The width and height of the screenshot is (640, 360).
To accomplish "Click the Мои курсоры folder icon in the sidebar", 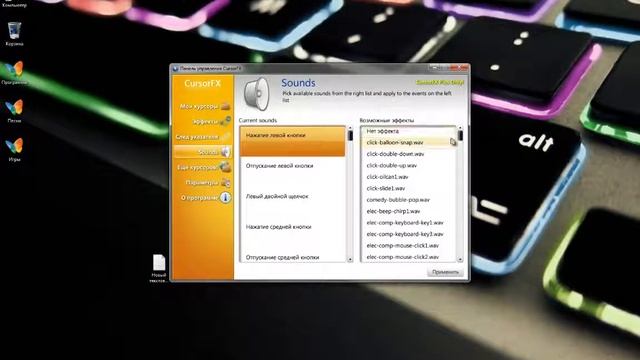I will click(x=225, y=107).
